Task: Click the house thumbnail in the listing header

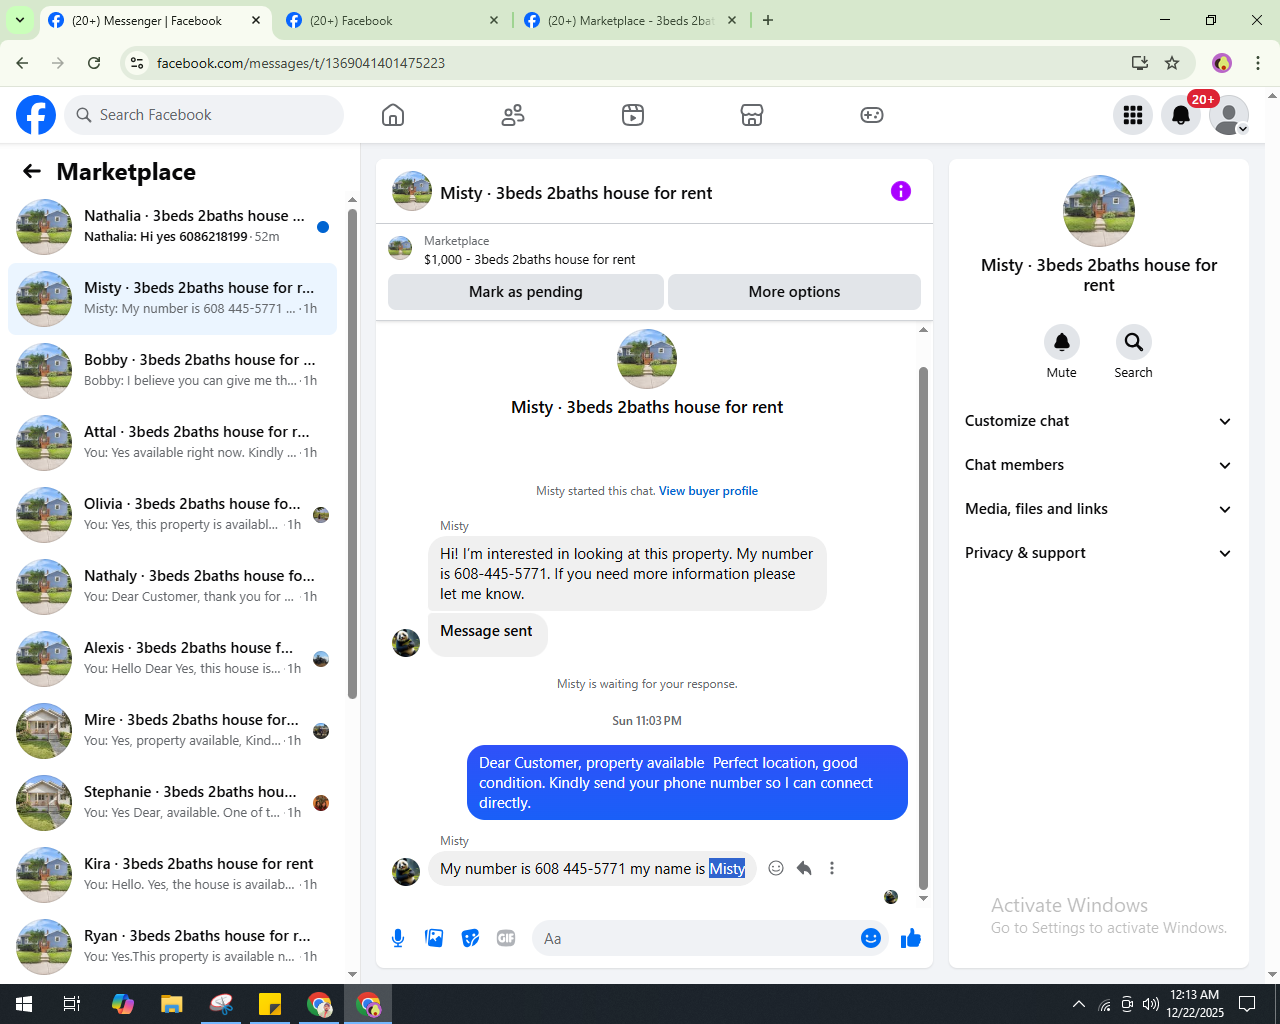Action: tap(400, 248)
